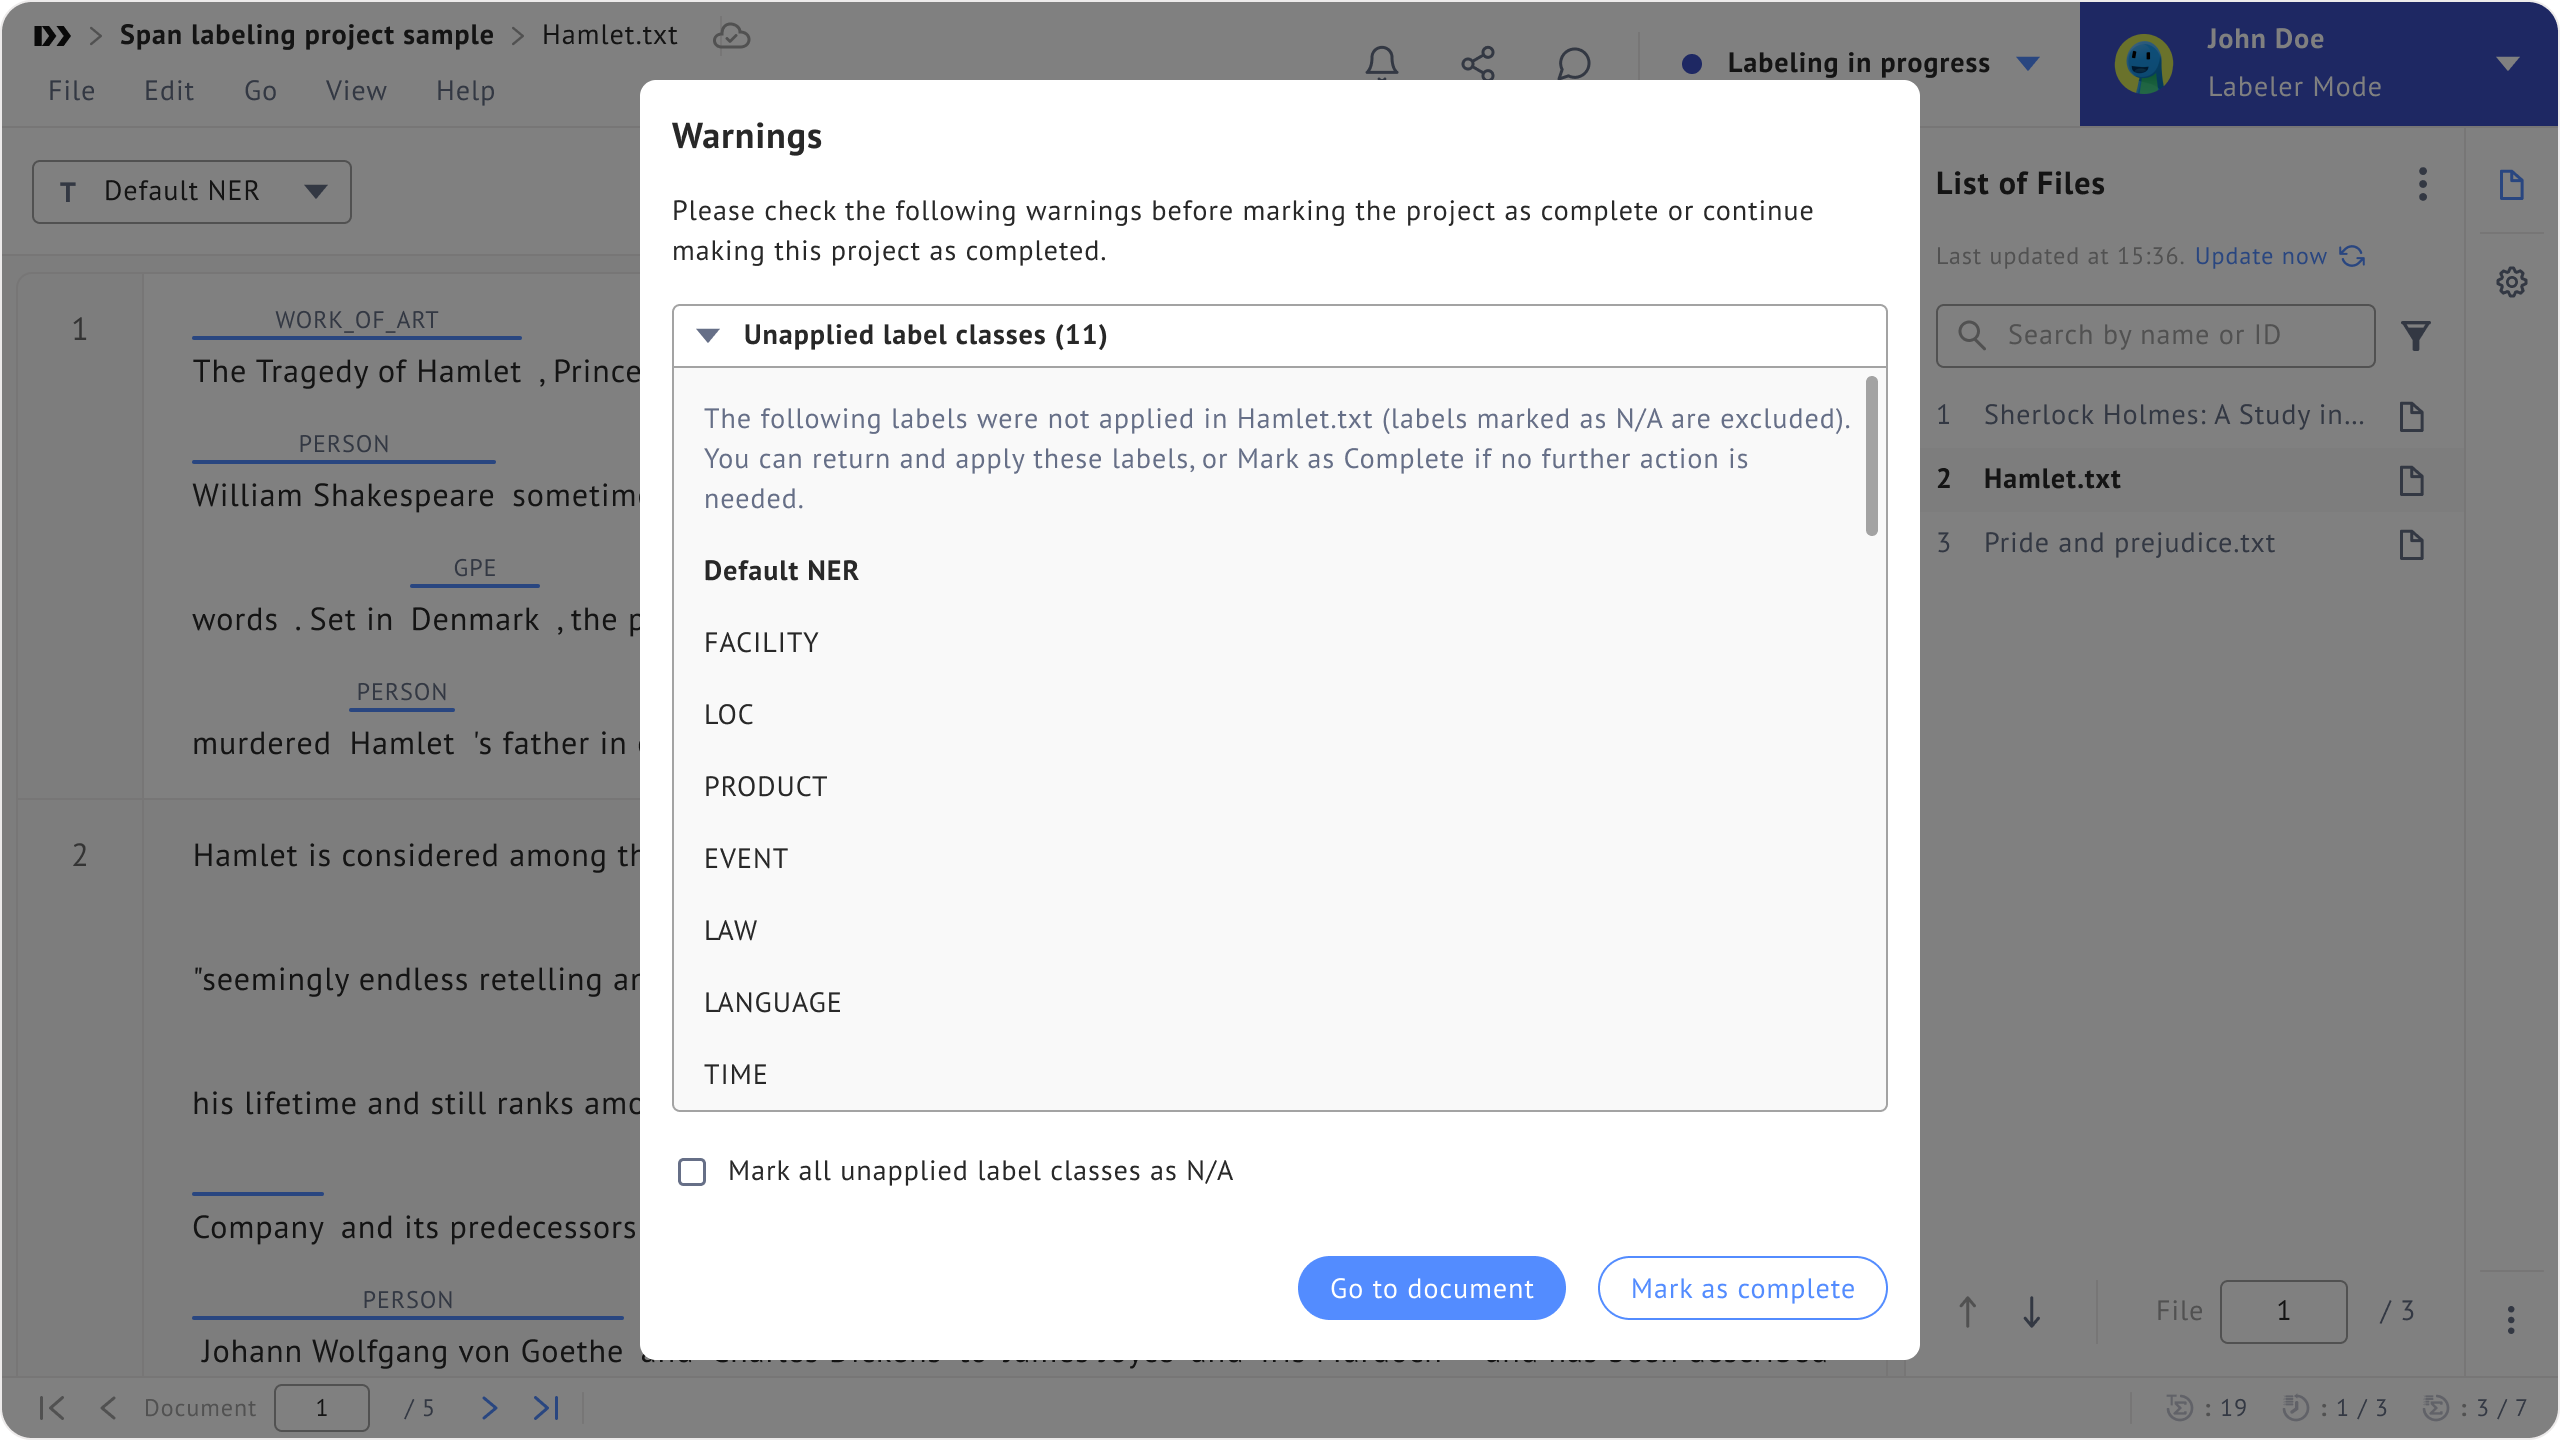The width and height of the screenshot is (2560, 1440).
Task: Collapse Unapplied label classes section
Action: click(708, 335)
